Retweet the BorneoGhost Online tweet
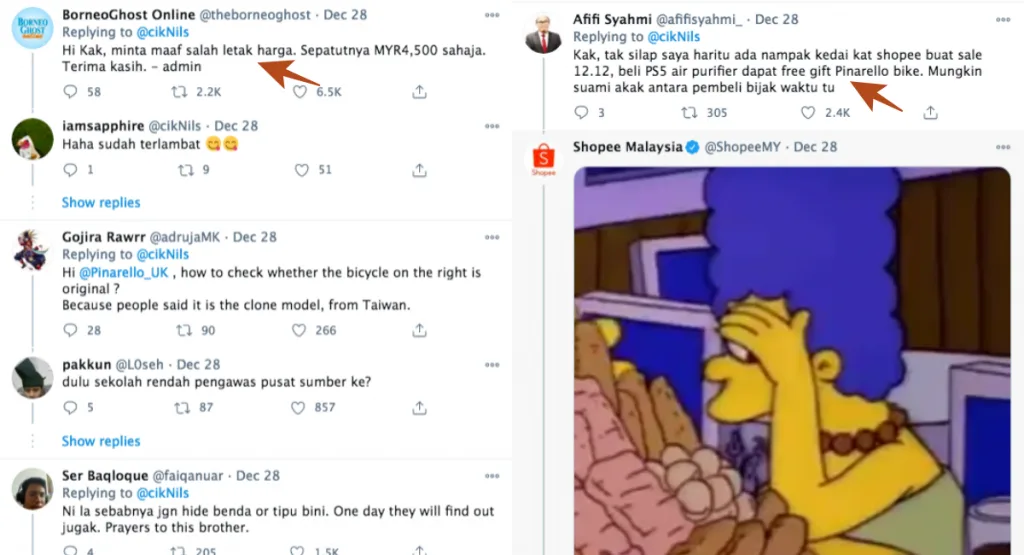 [x=181, y=92]
